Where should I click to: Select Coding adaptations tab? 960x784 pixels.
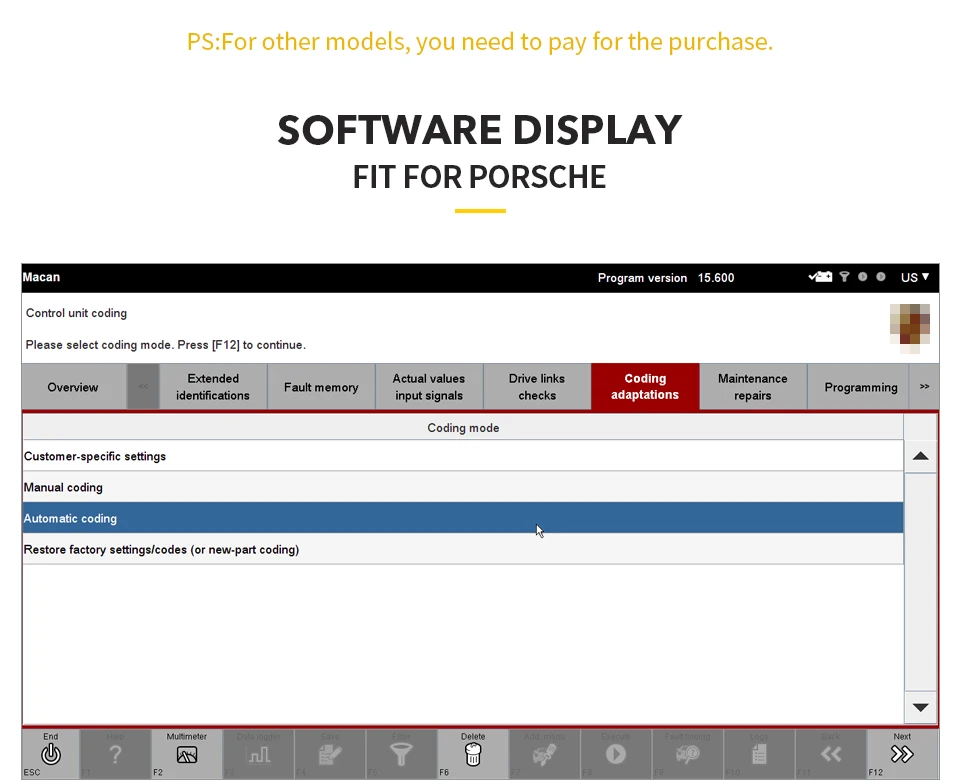coord(645,387)
